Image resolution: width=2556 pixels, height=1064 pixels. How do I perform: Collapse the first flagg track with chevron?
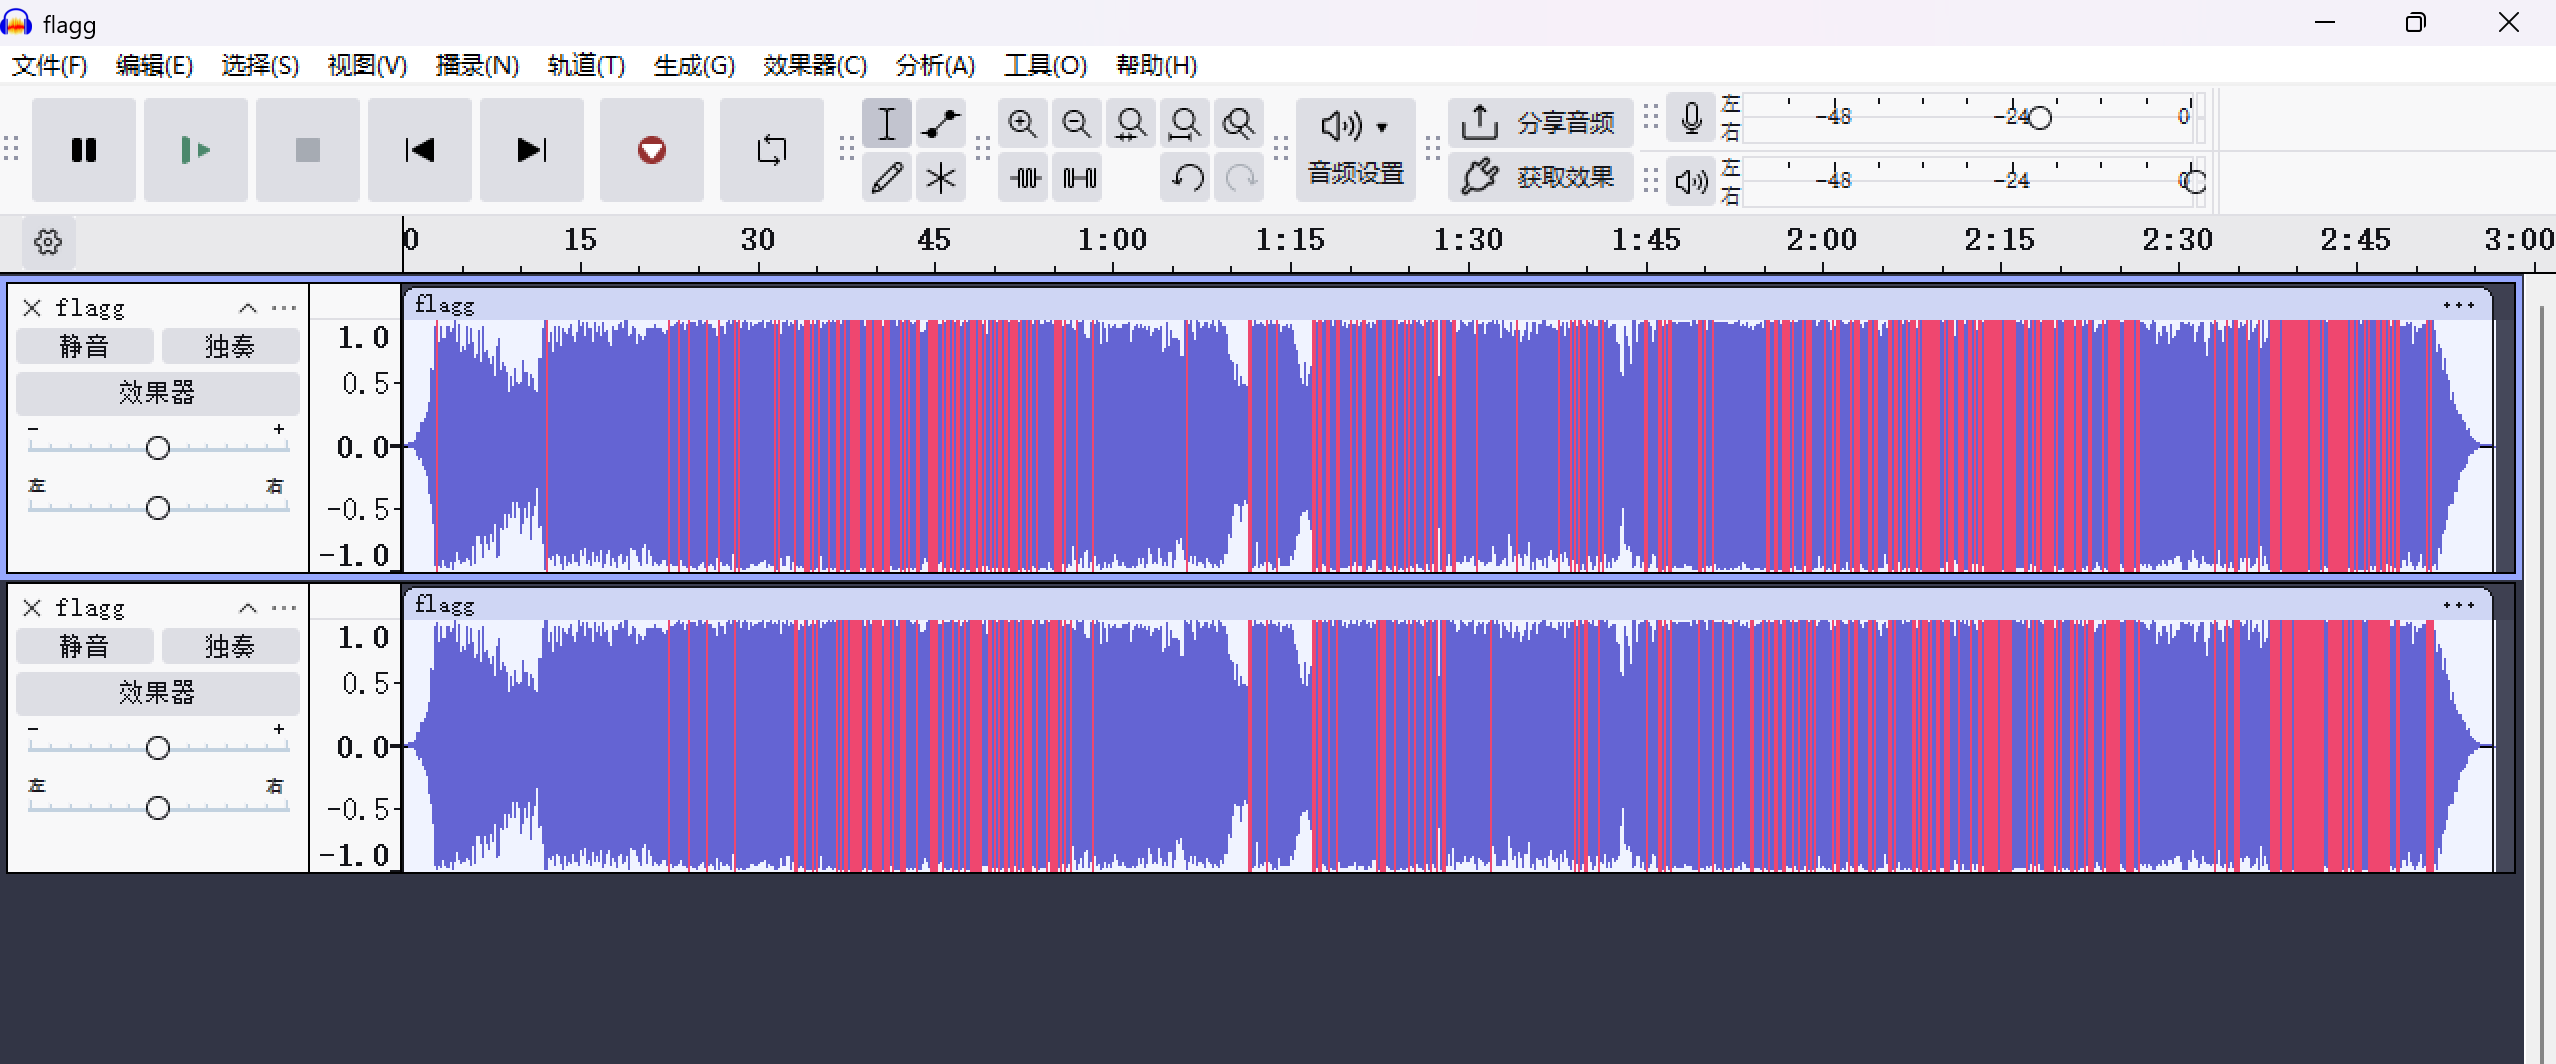(248, 308)
